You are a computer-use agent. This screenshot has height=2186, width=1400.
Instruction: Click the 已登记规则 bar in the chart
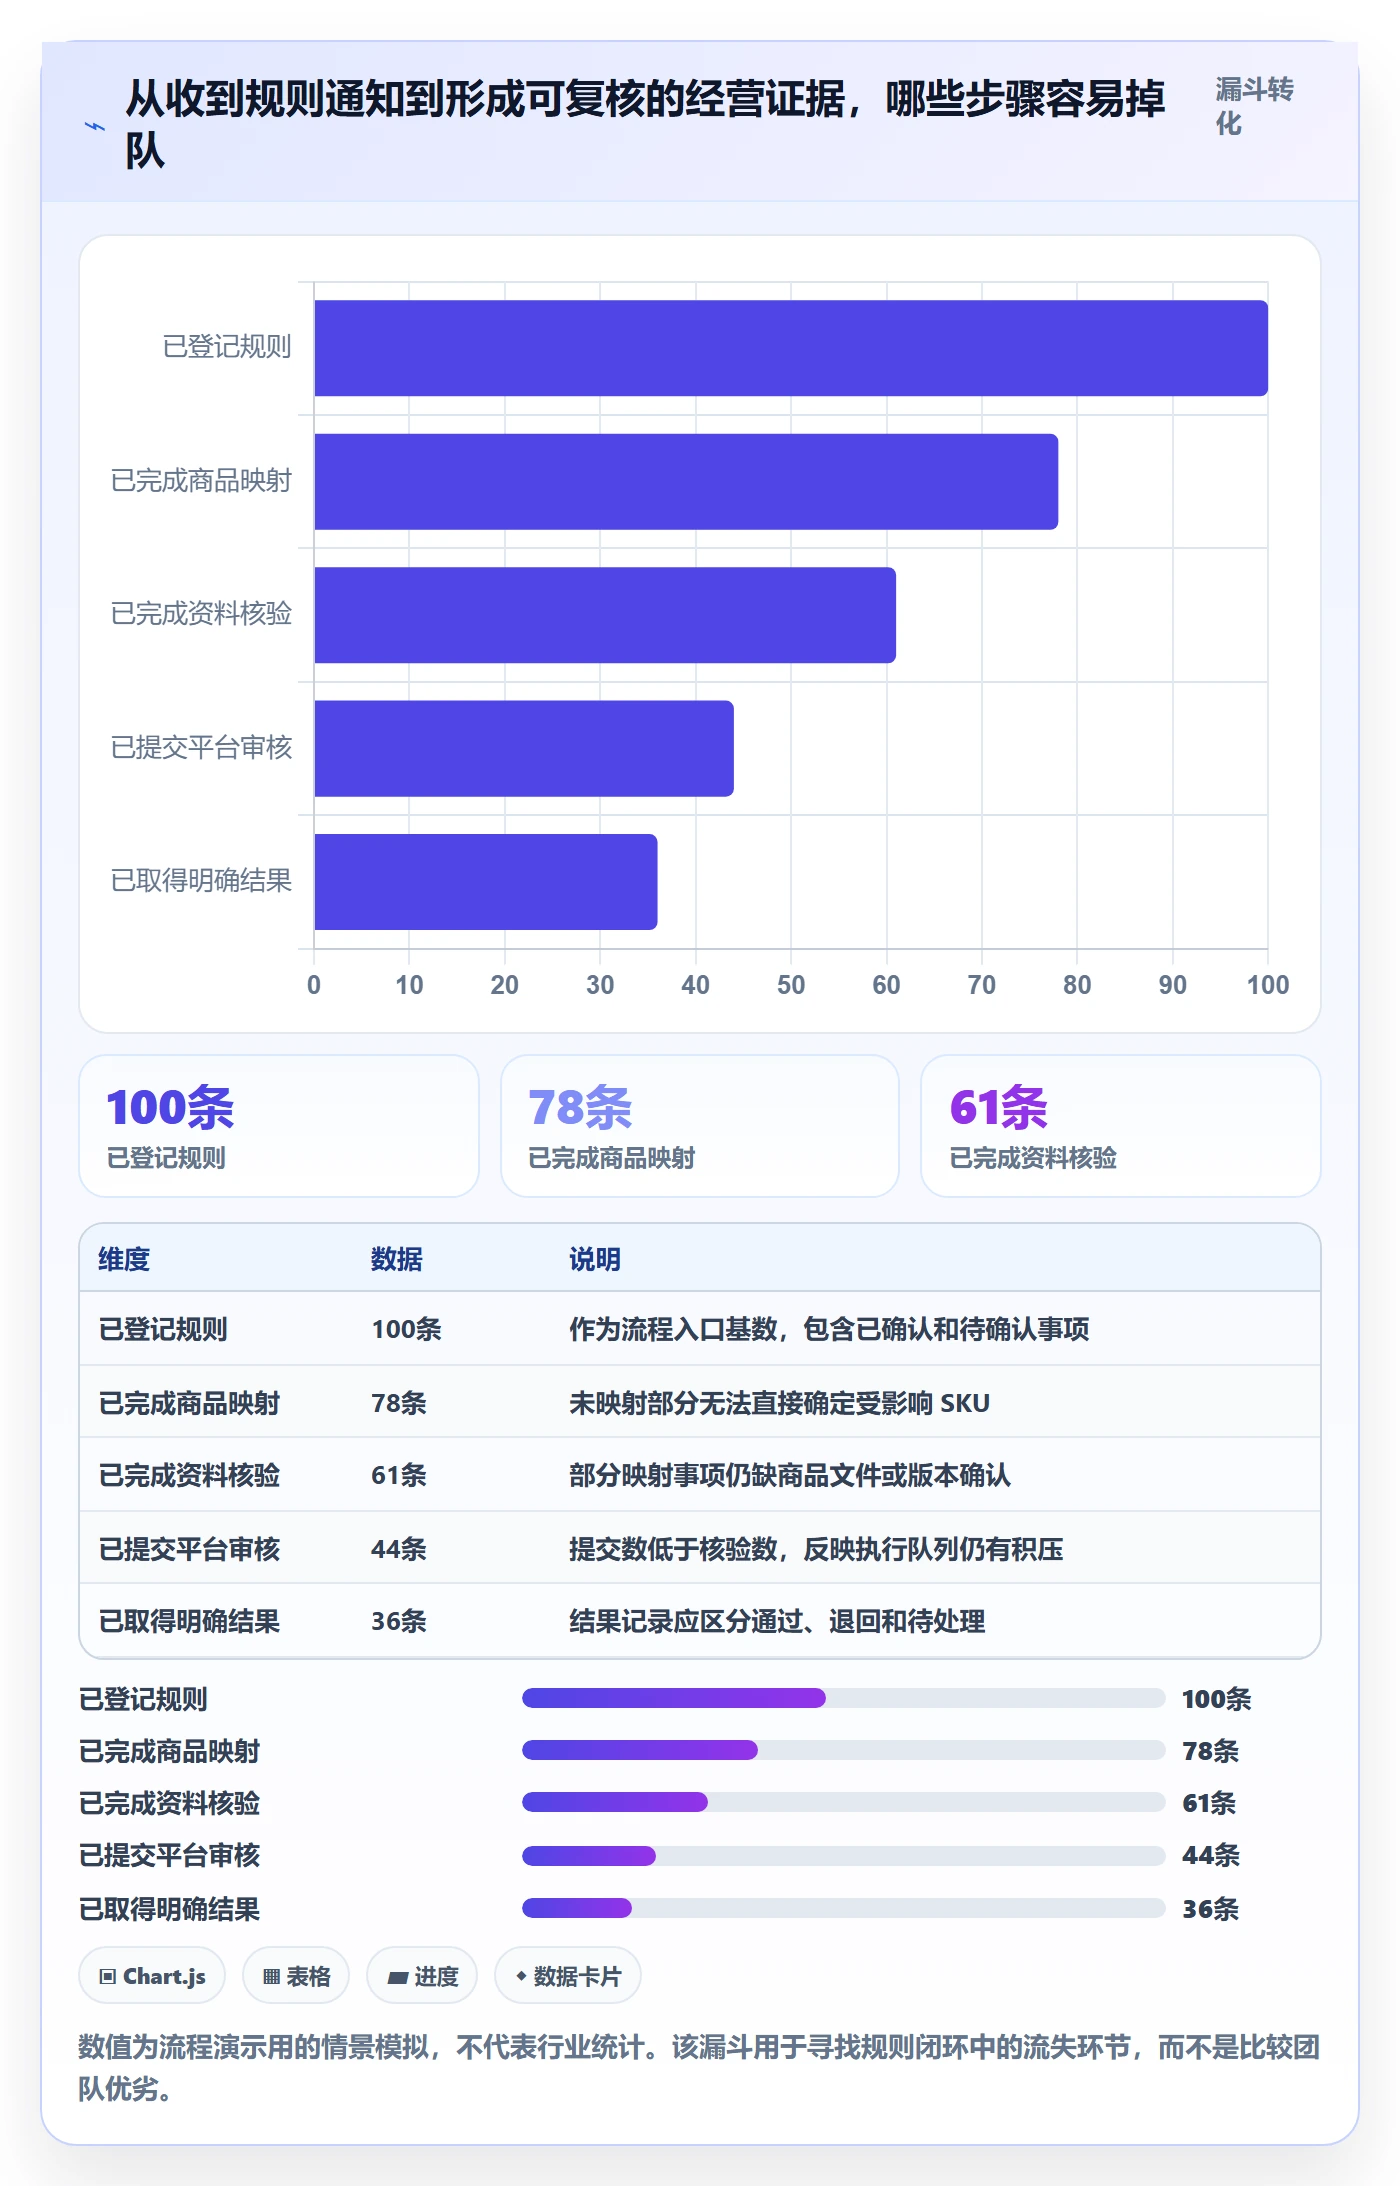pos(791,348)
